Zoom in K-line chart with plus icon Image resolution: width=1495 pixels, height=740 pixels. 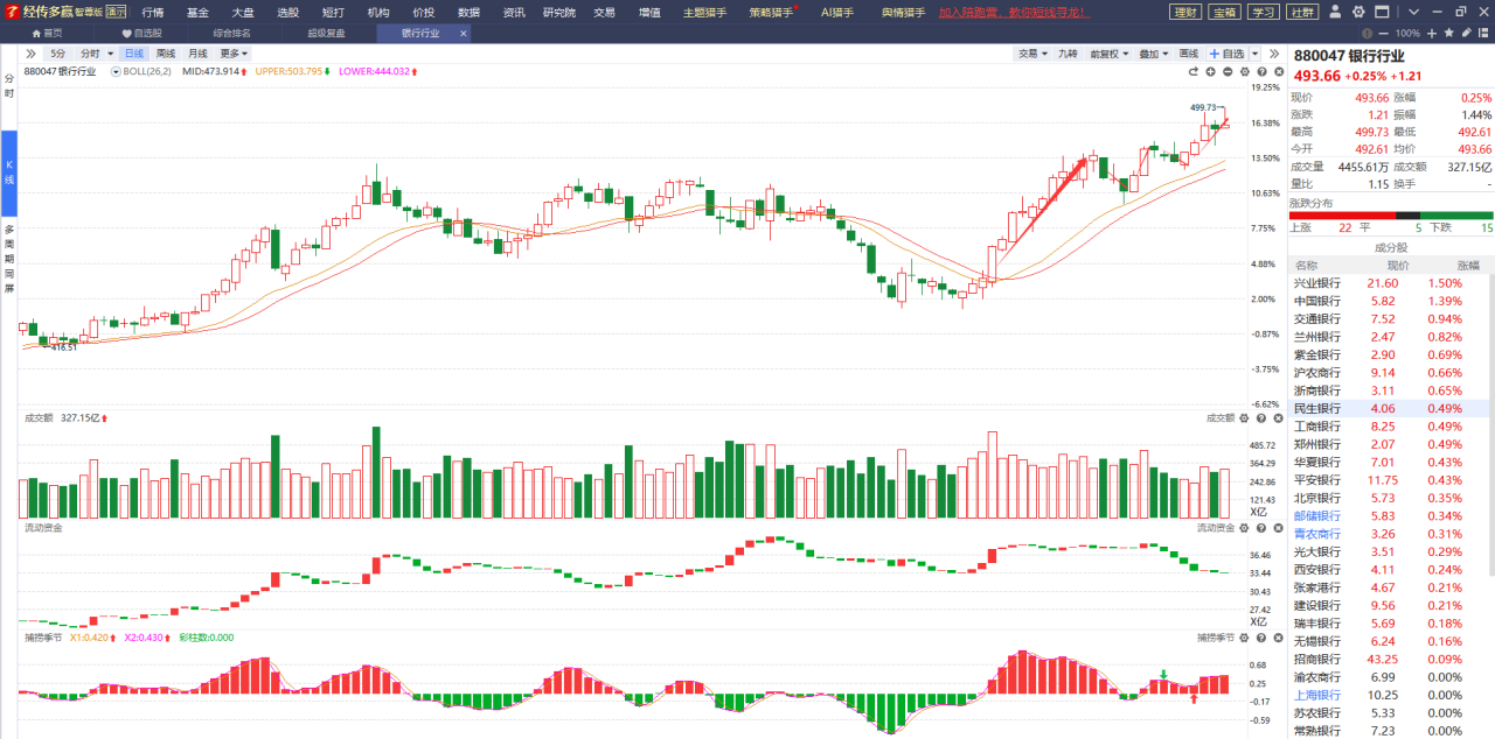click(1210, 72)
